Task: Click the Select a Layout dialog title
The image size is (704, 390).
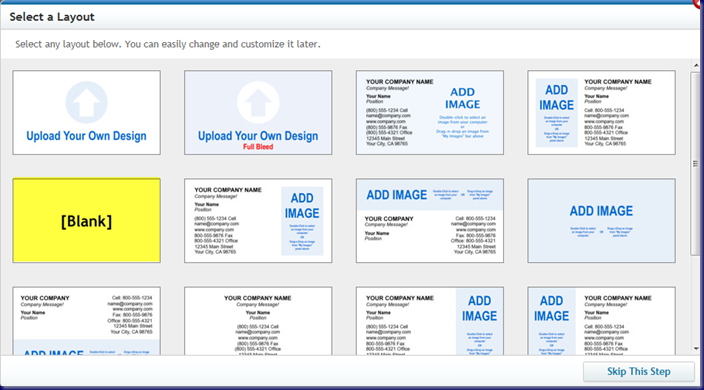Action: pos(52,17)
